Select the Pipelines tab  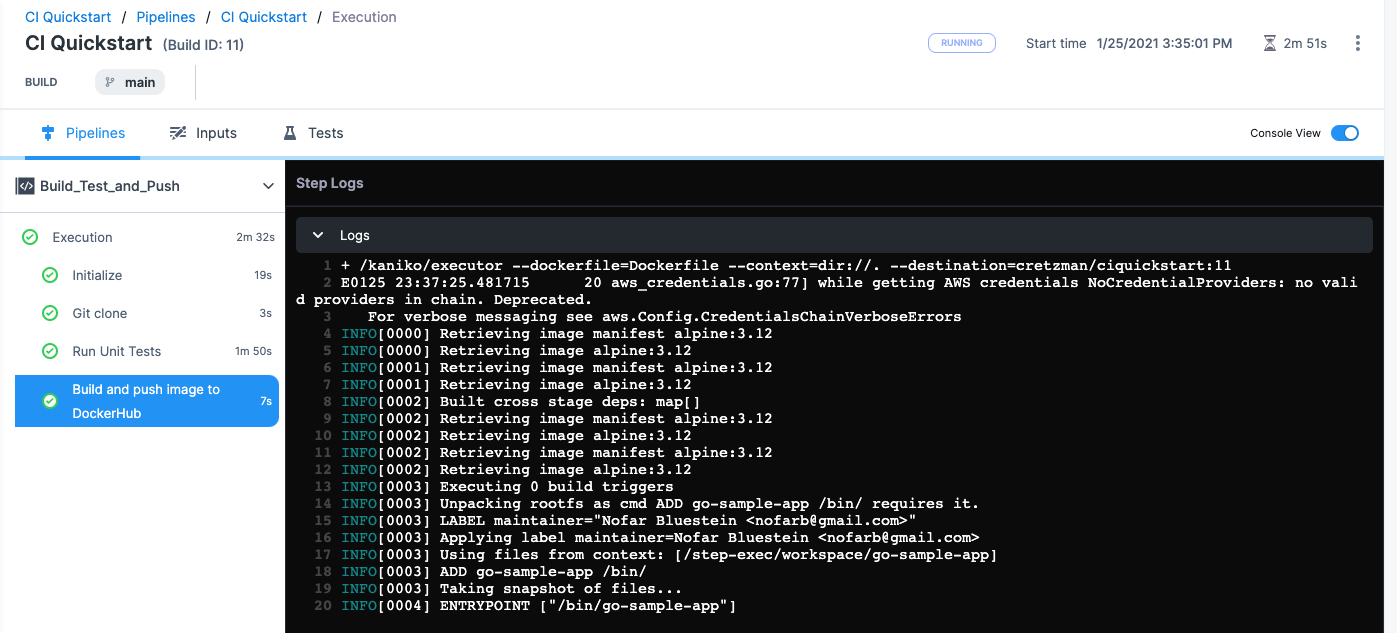tap(83, 133)
